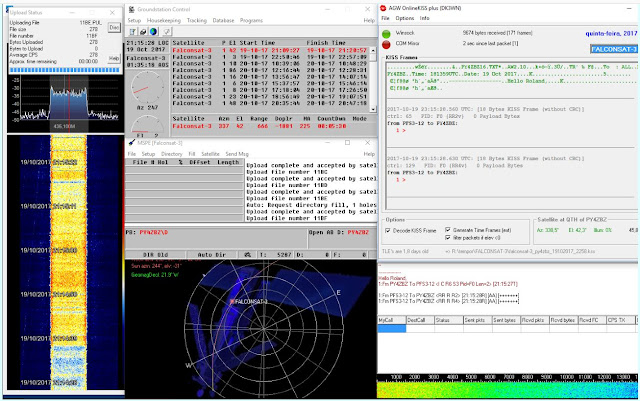640x401 pixels.
Task: Open the Housekeeping menu
Action: click(166, 19)
